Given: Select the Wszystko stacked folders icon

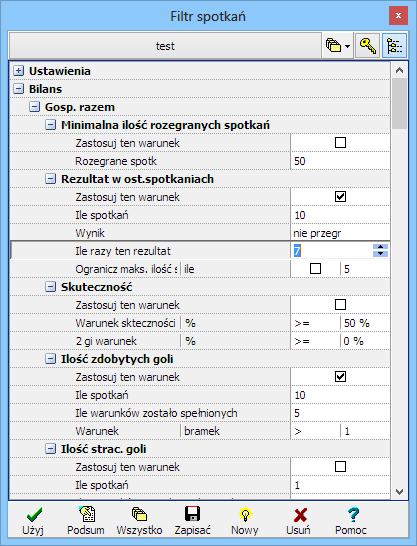Looking at the screenshot, I should 139,521.
